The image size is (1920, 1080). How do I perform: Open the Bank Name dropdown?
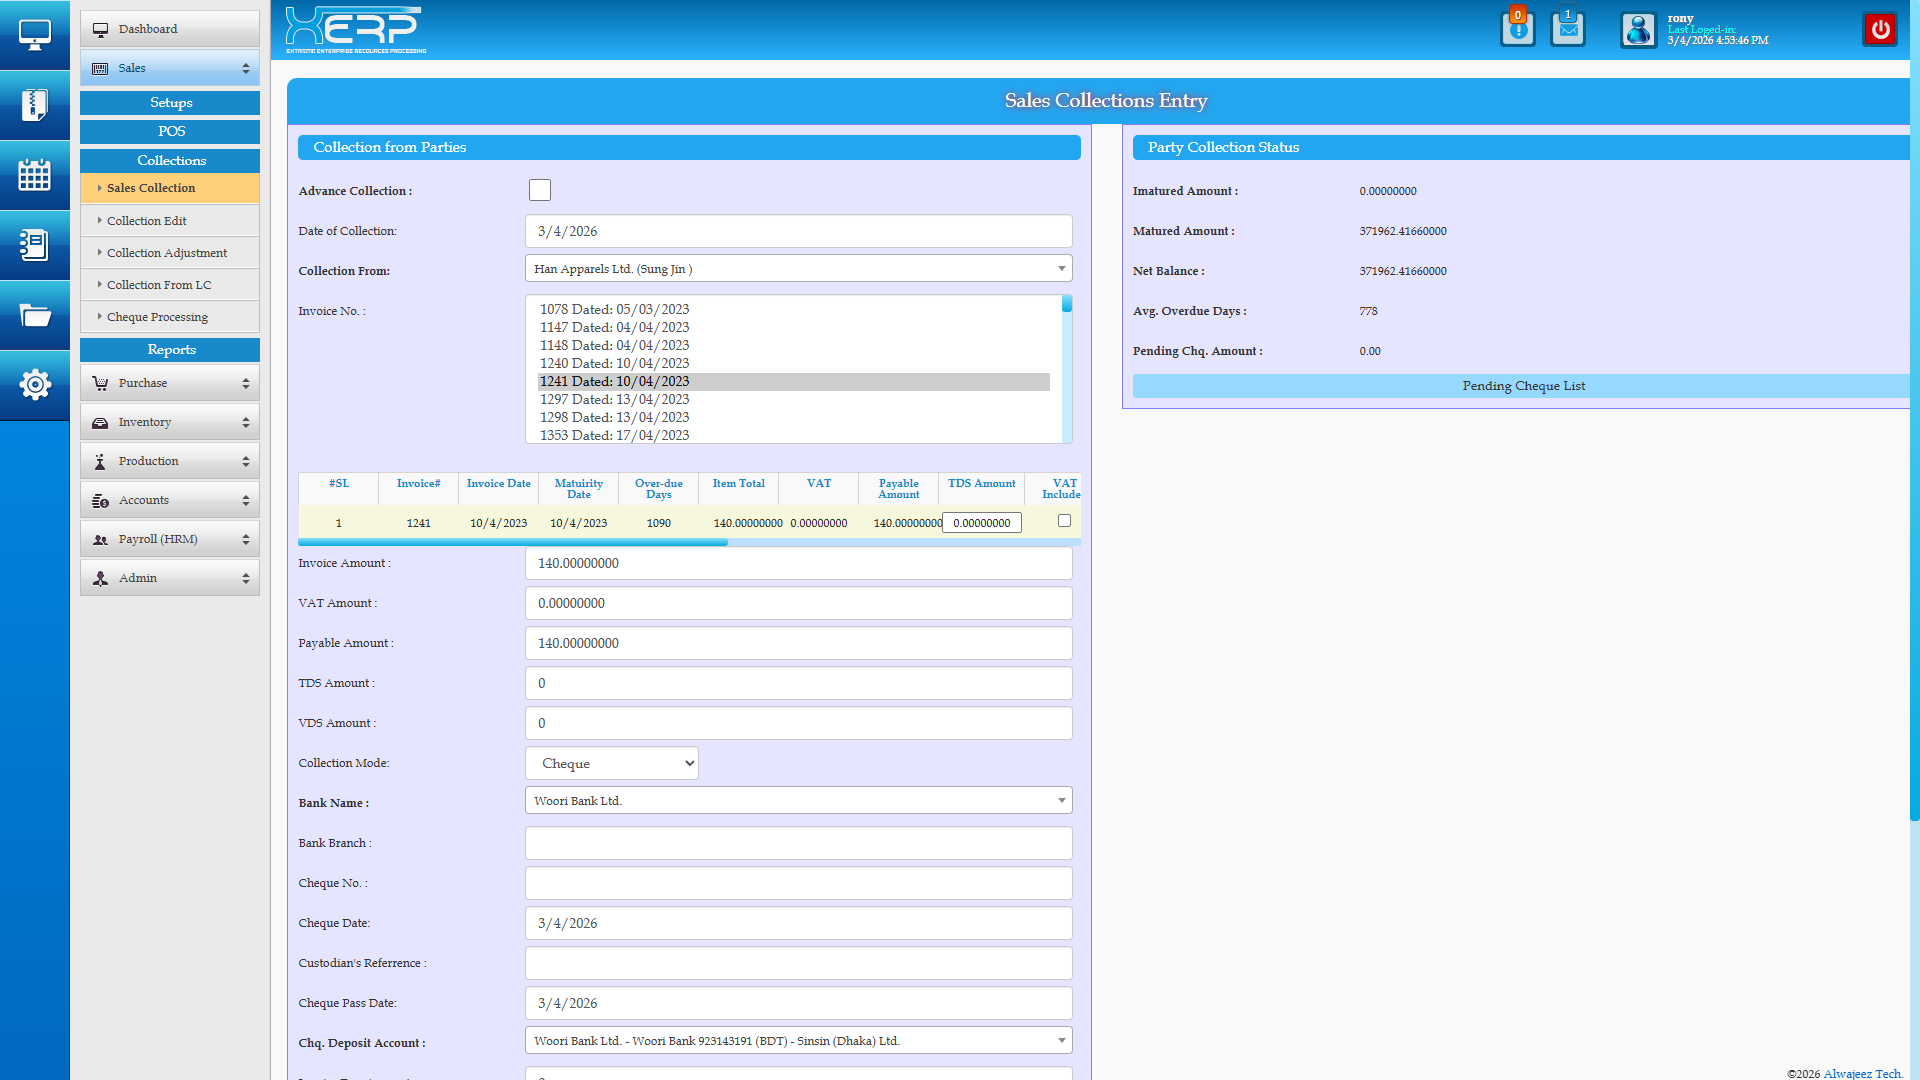point(798,801)
